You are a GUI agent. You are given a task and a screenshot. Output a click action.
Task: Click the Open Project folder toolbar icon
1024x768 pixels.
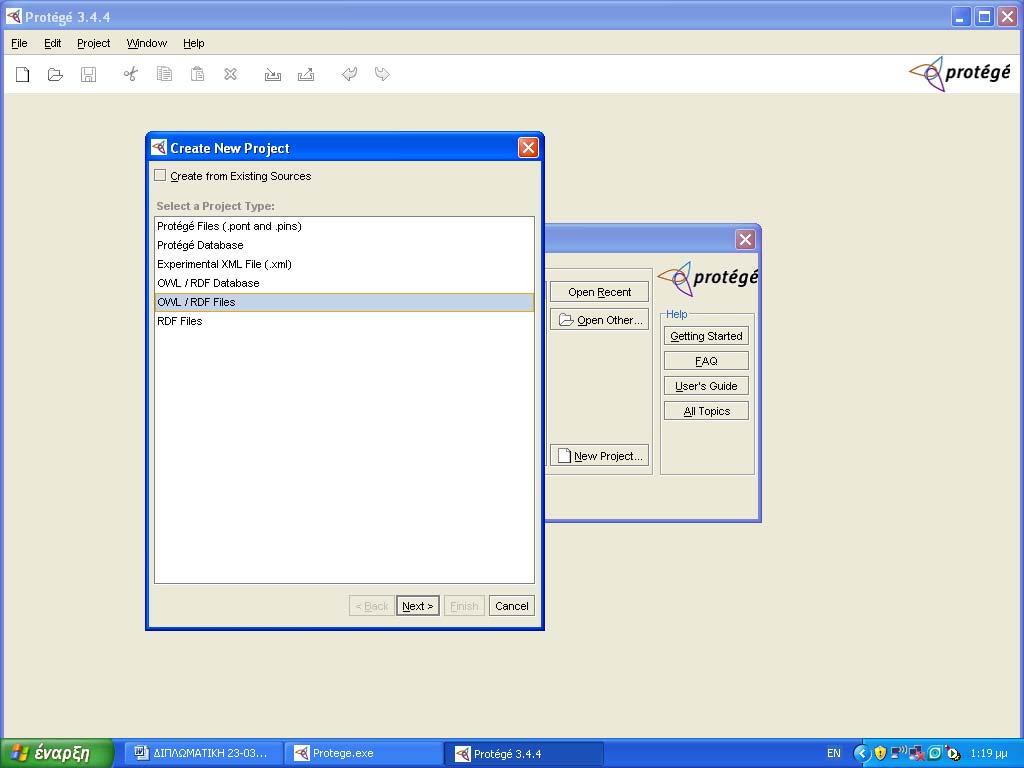coord(56,74)
